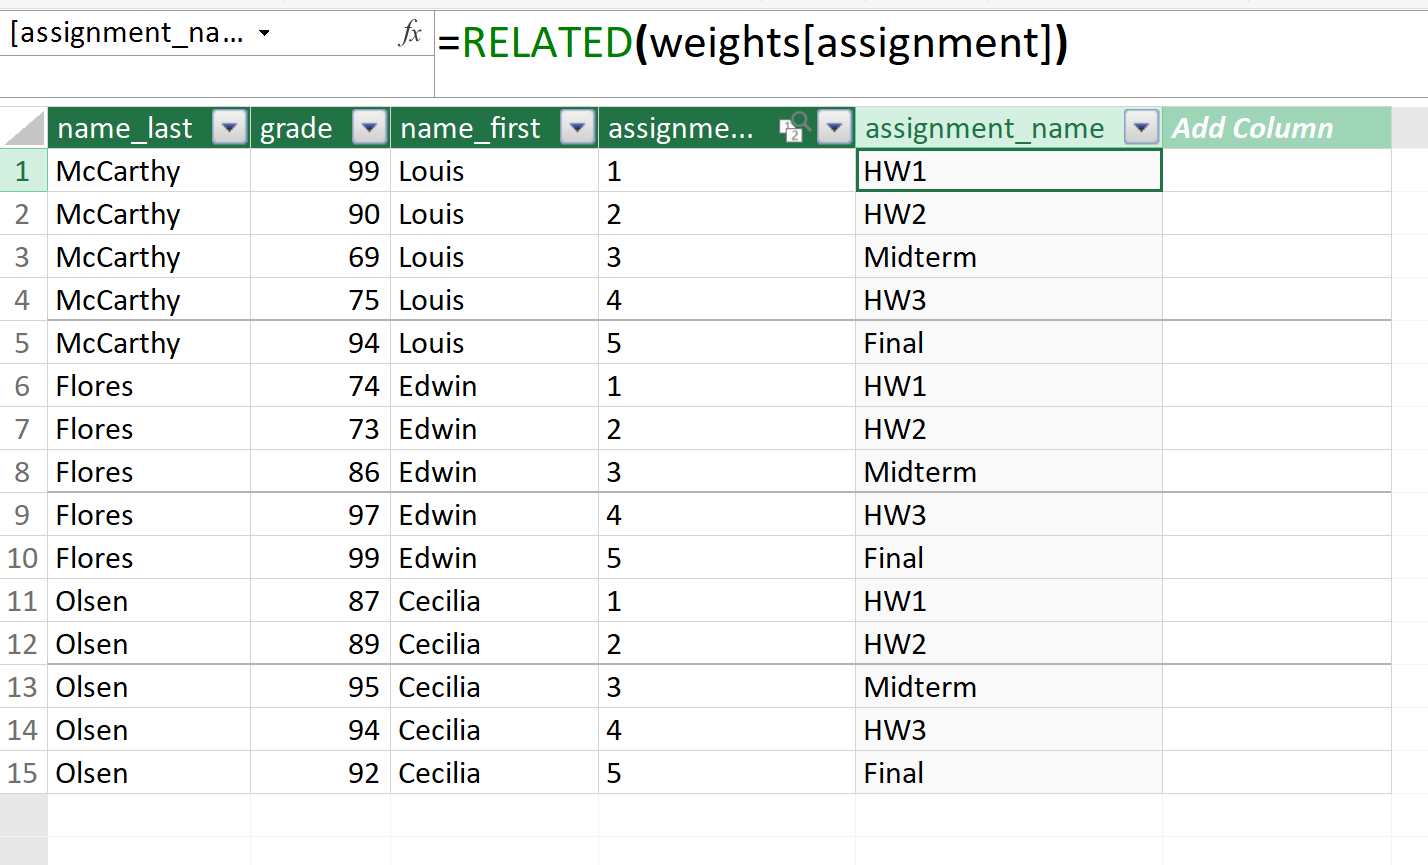The image size is (1428, 865).
Task: Click the fx insert function icon
Action: (410, 33)
